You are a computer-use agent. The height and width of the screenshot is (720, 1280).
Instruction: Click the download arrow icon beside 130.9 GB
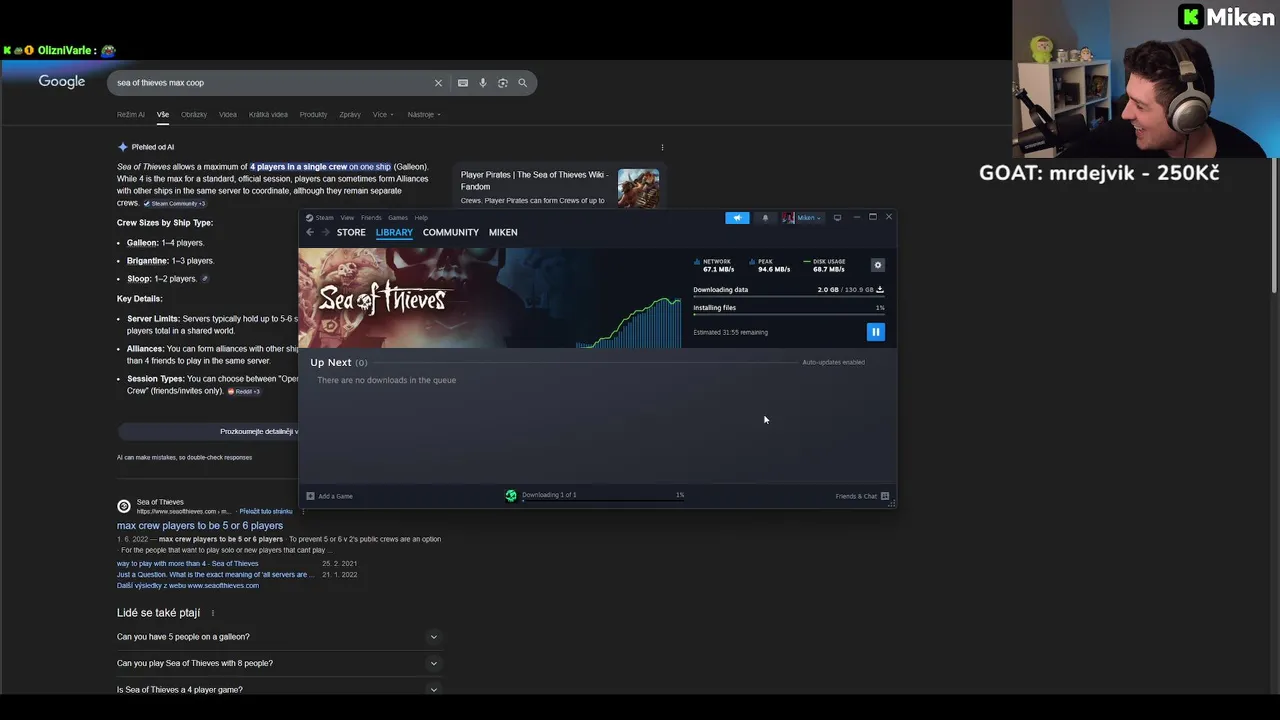point(880,290)
